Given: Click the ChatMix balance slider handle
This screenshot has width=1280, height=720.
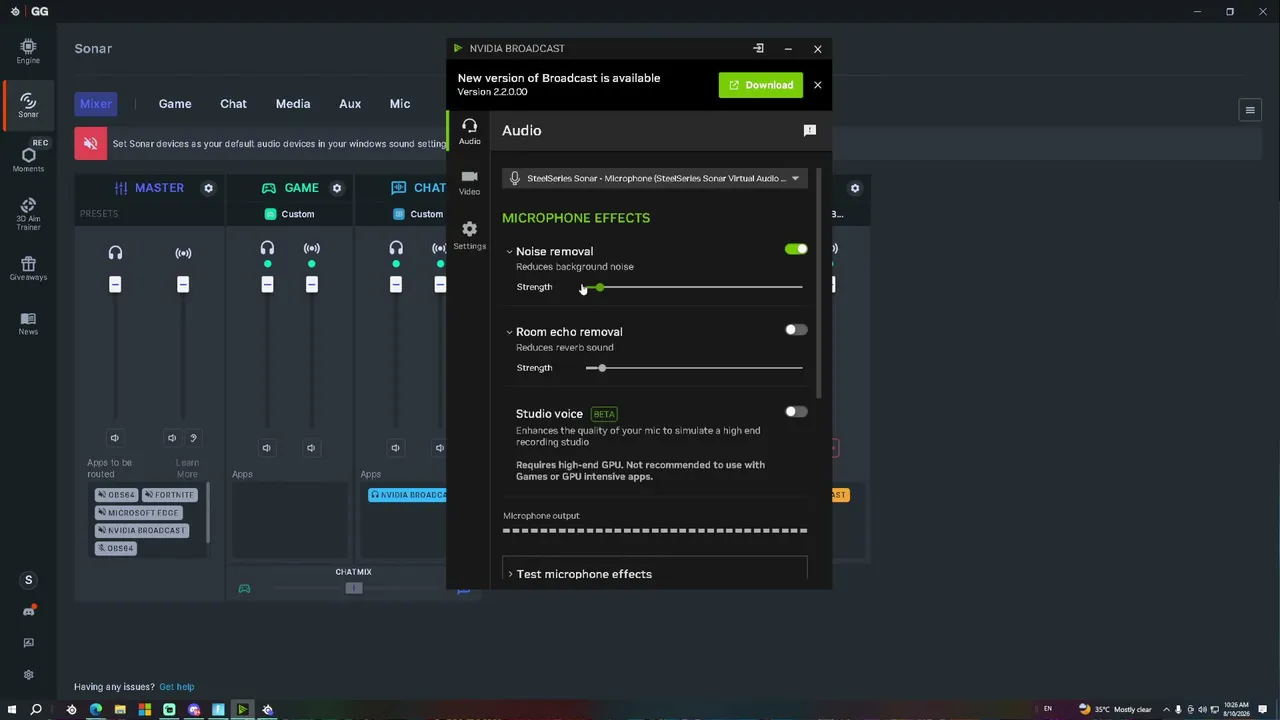Looking at the screenshot, I should [354, 588].
